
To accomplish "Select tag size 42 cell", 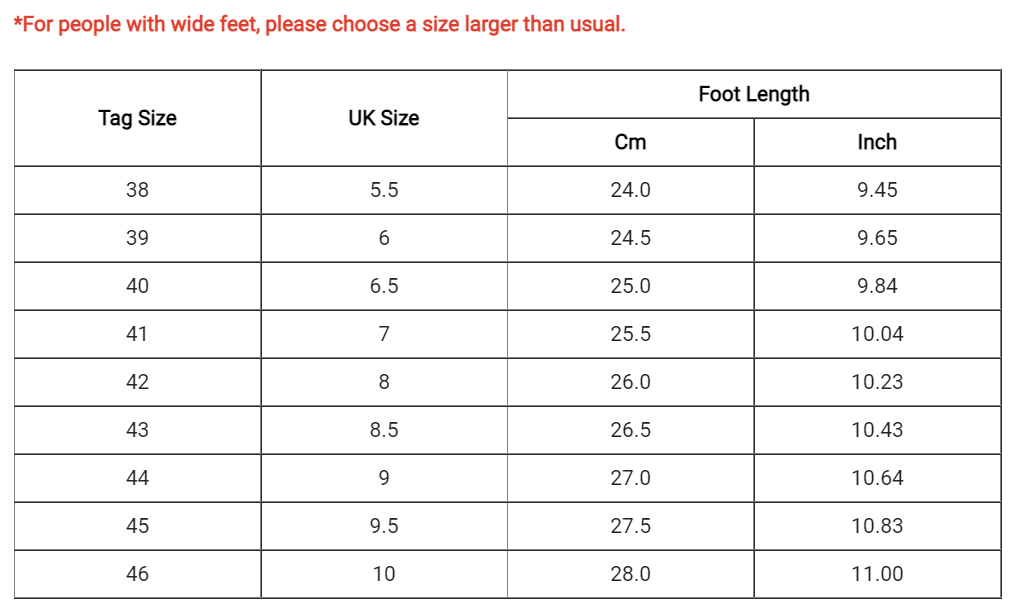I will click(x=137, y=382).
